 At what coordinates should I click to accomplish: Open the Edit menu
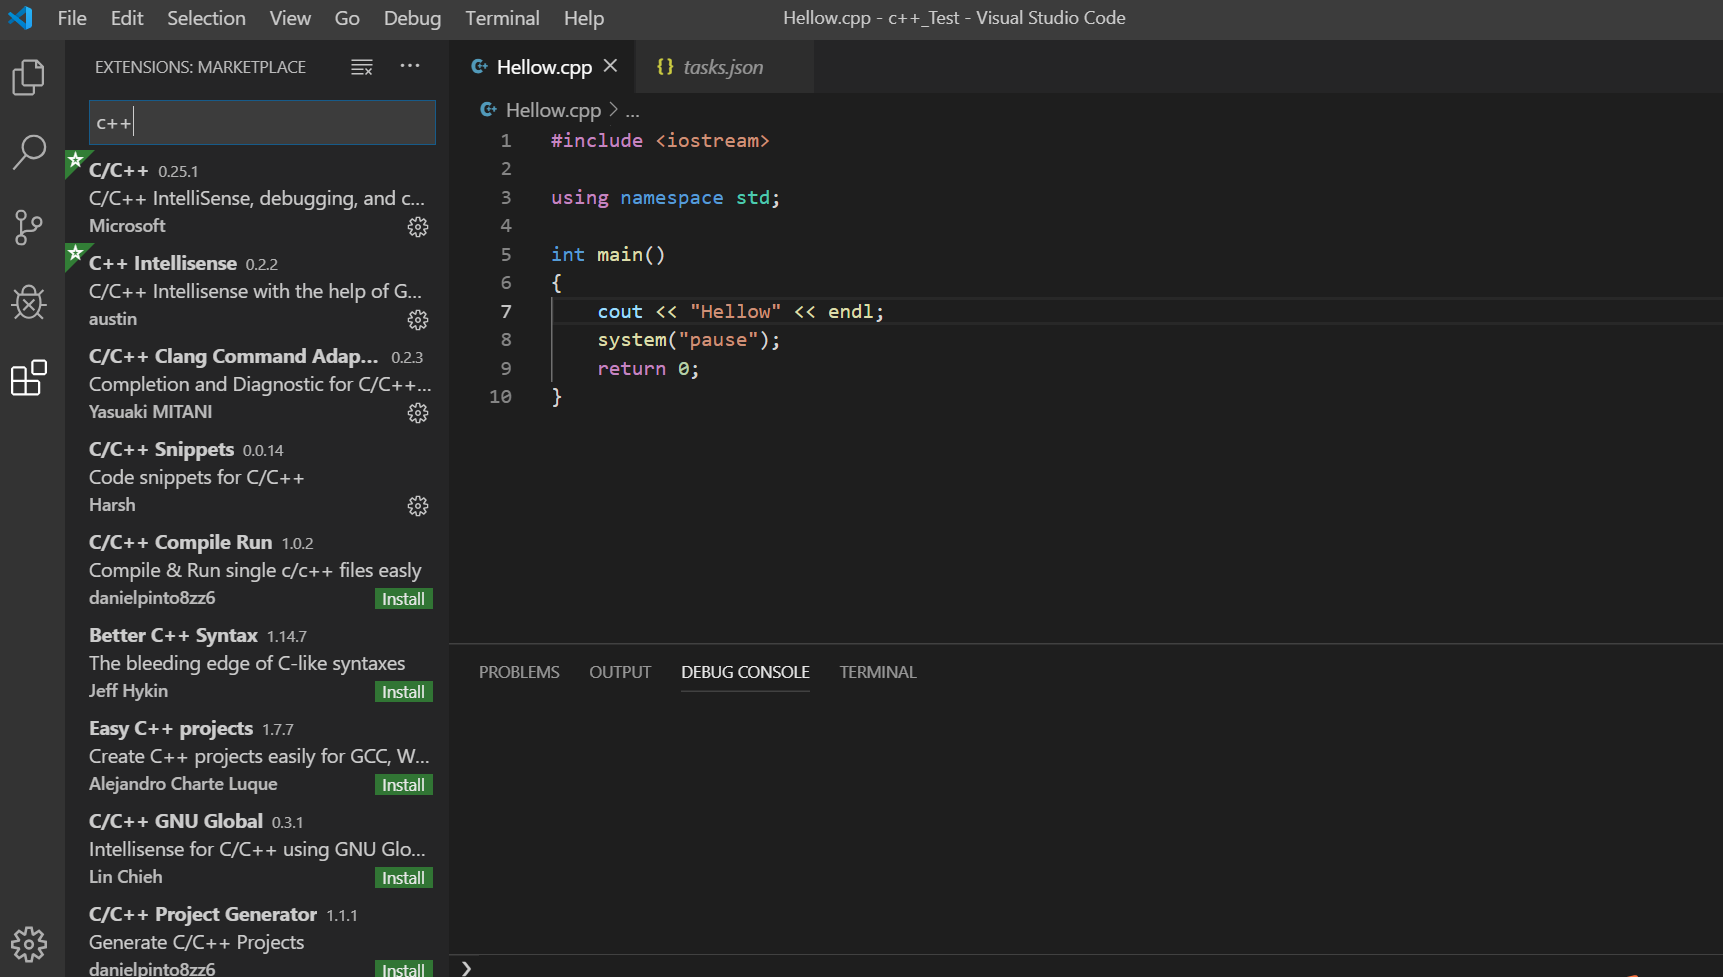tap(127, 18)
